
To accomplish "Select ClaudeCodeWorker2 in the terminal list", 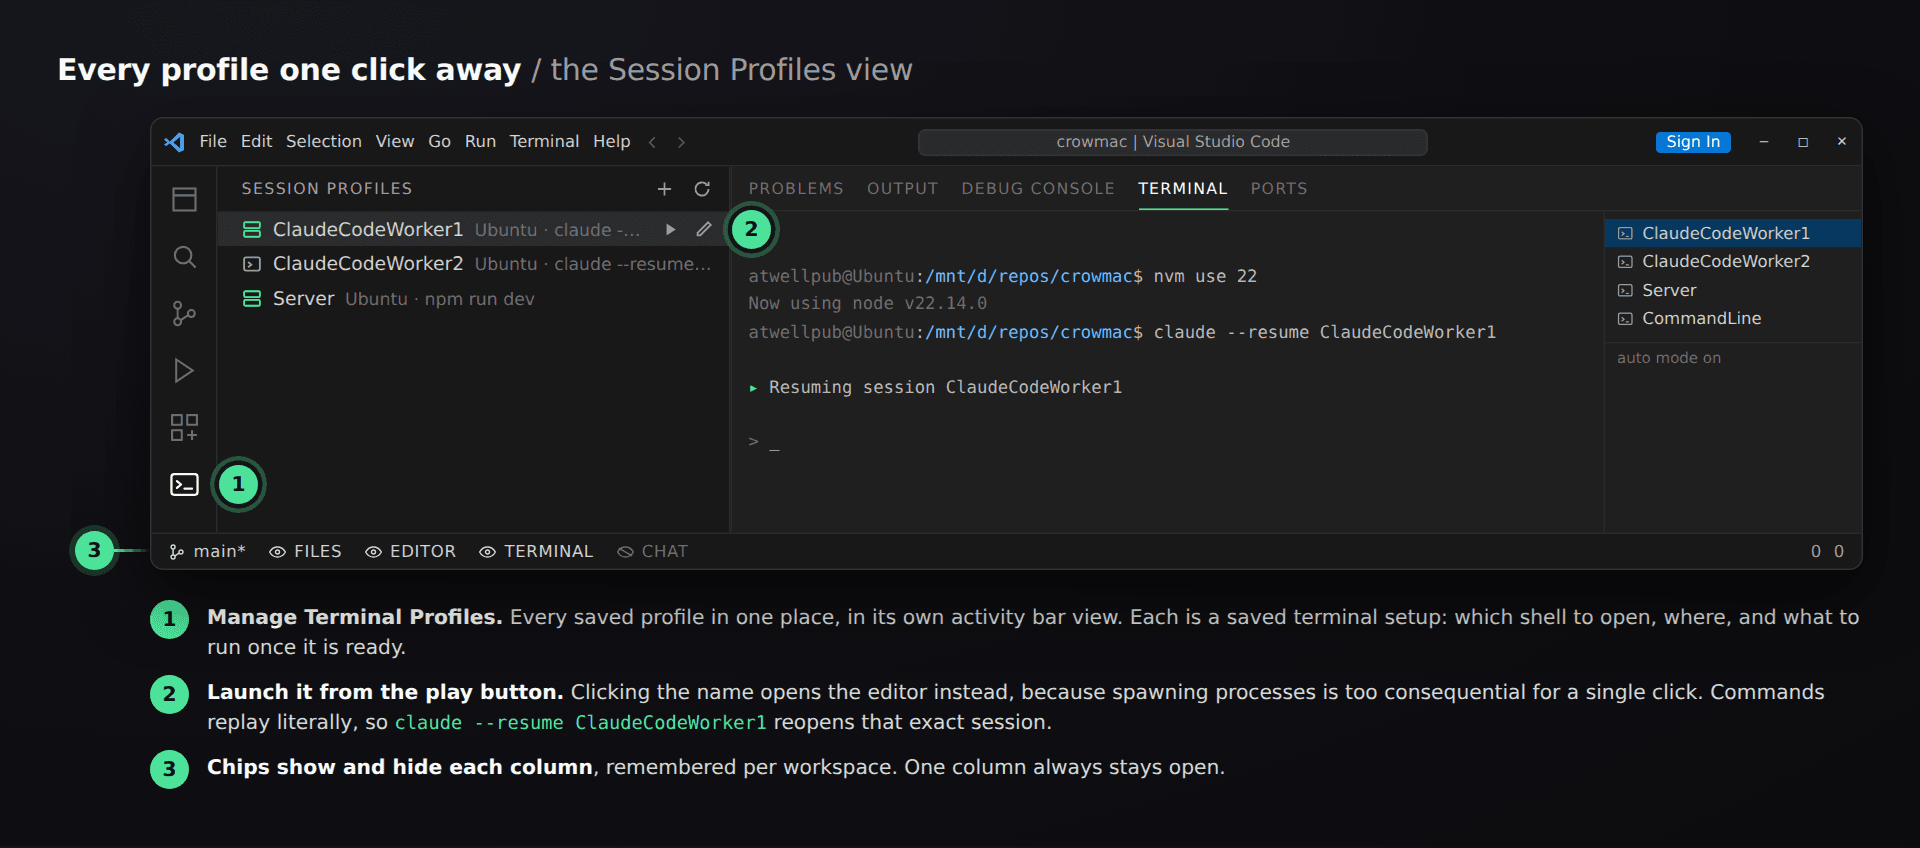I will click(1733, 262).
